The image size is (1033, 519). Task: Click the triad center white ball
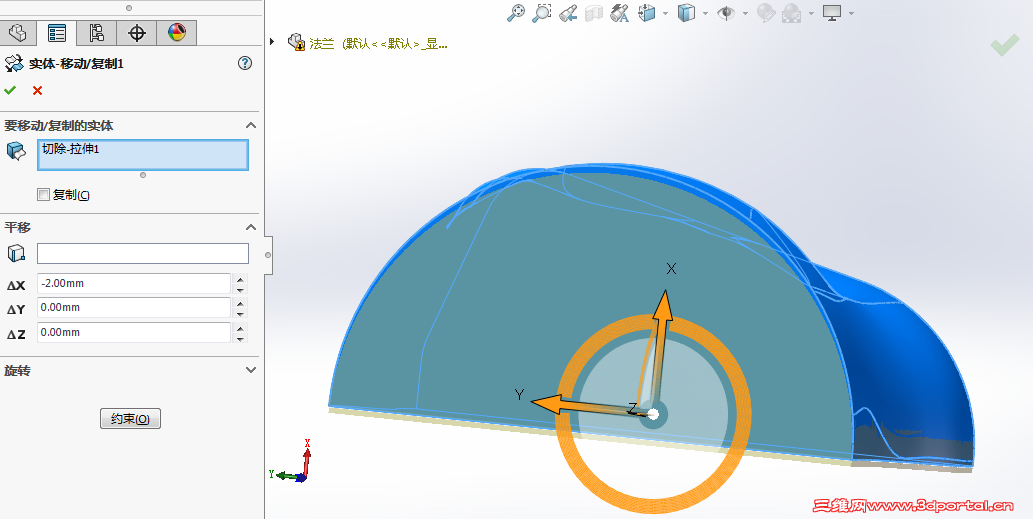coord(653,414)
